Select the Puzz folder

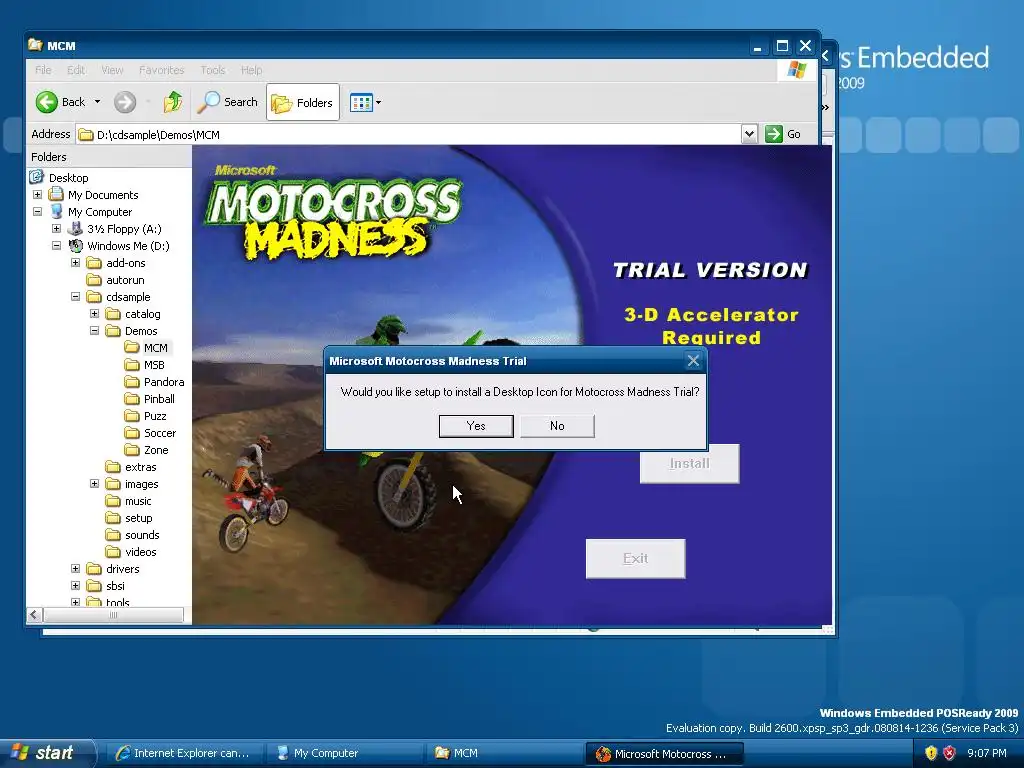pyautogui.click(x=155, y=416)
